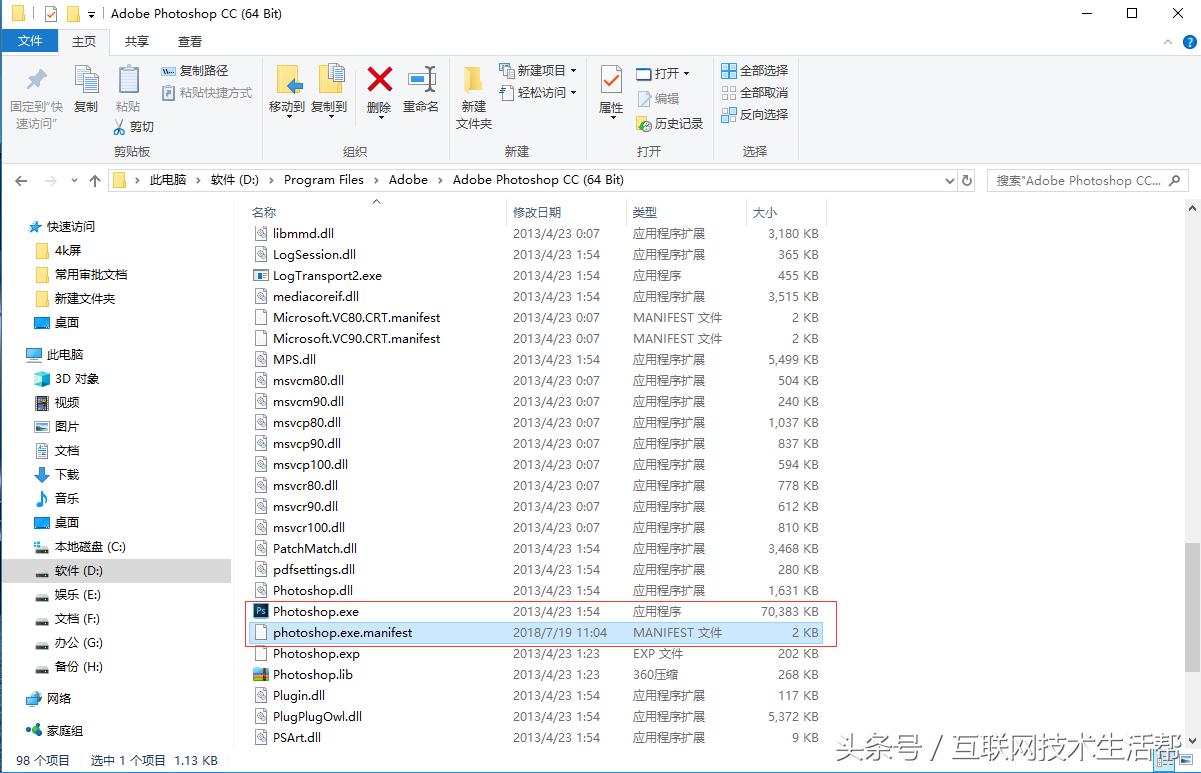Click the Properties (属性) icon

(x=611, y=79)
